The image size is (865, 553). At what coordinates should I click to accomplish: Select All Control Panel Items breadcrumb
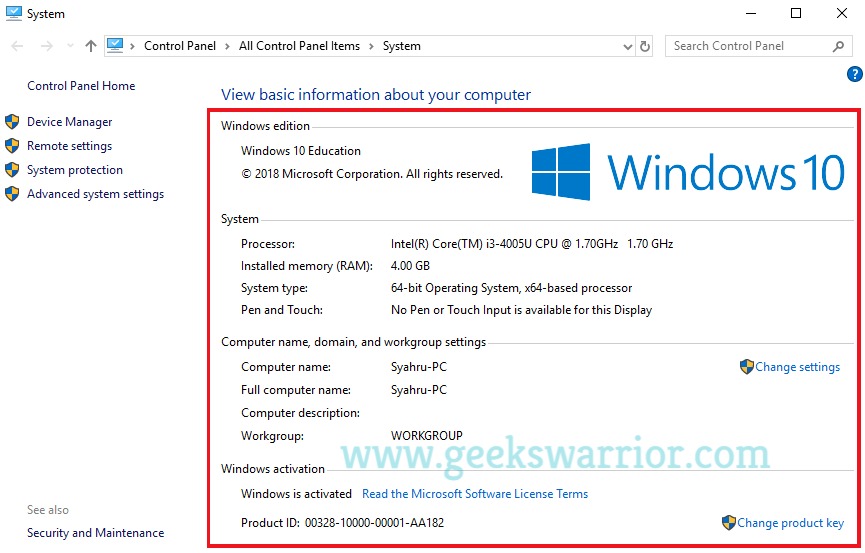pyautogui.click(x=299, y=46)
